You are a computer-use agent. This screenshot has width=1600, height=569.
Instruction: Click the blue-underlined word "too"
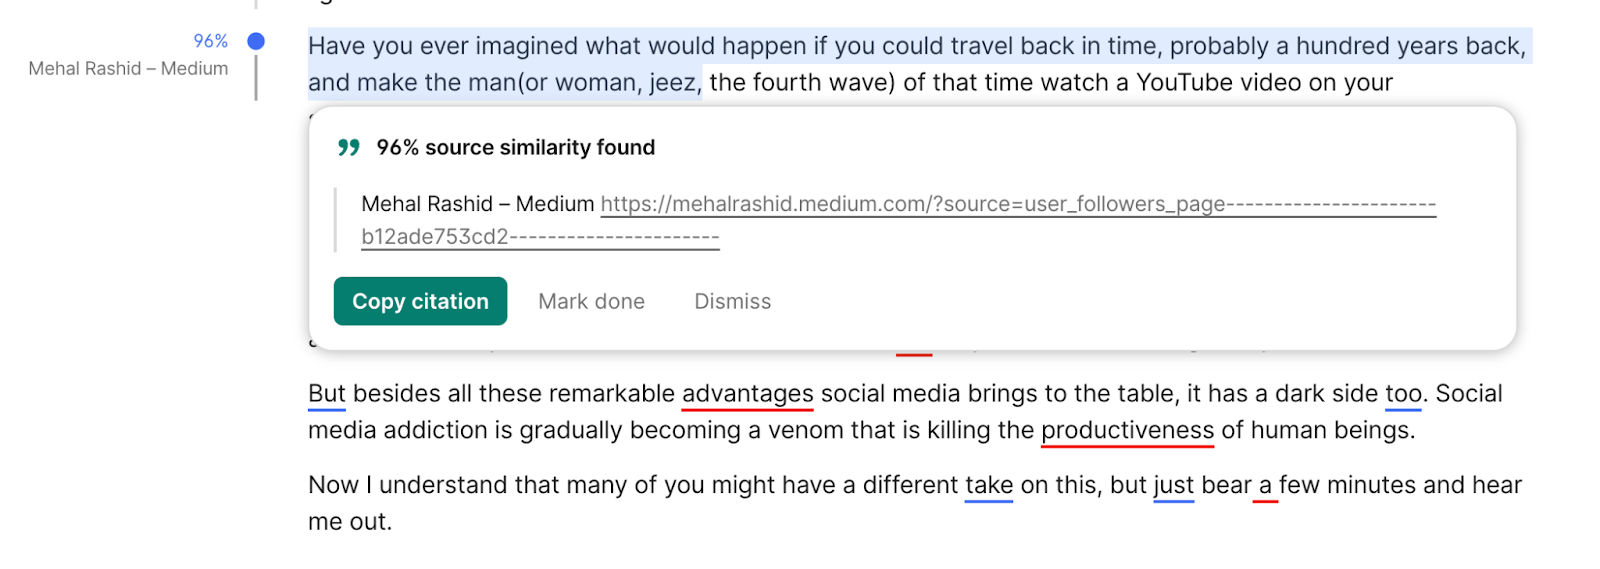coord(1403,393)
